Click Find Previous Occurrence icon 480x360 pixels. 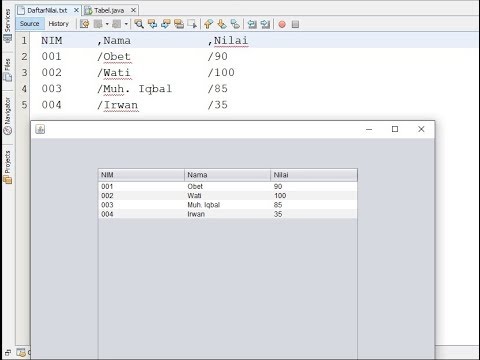152,24
